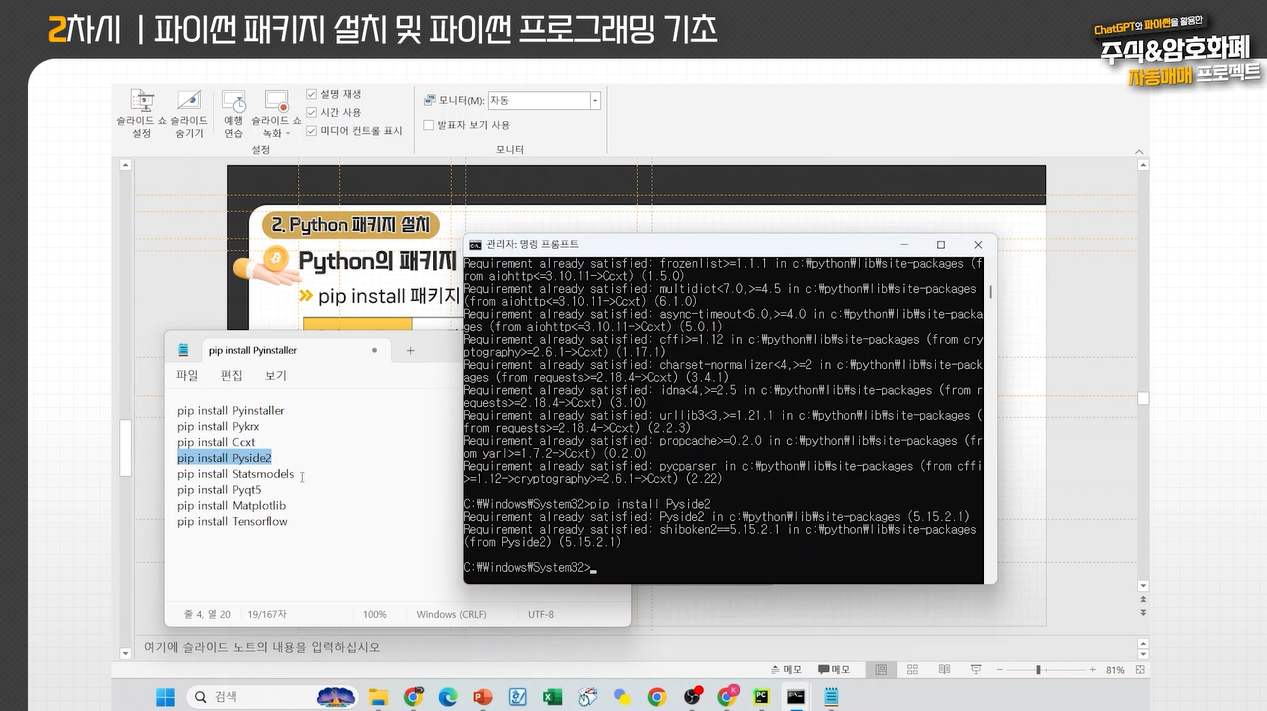Start 예행 연습 rehearsal timing
Viewport: 1267px width, 711px height.
[234, 113]
